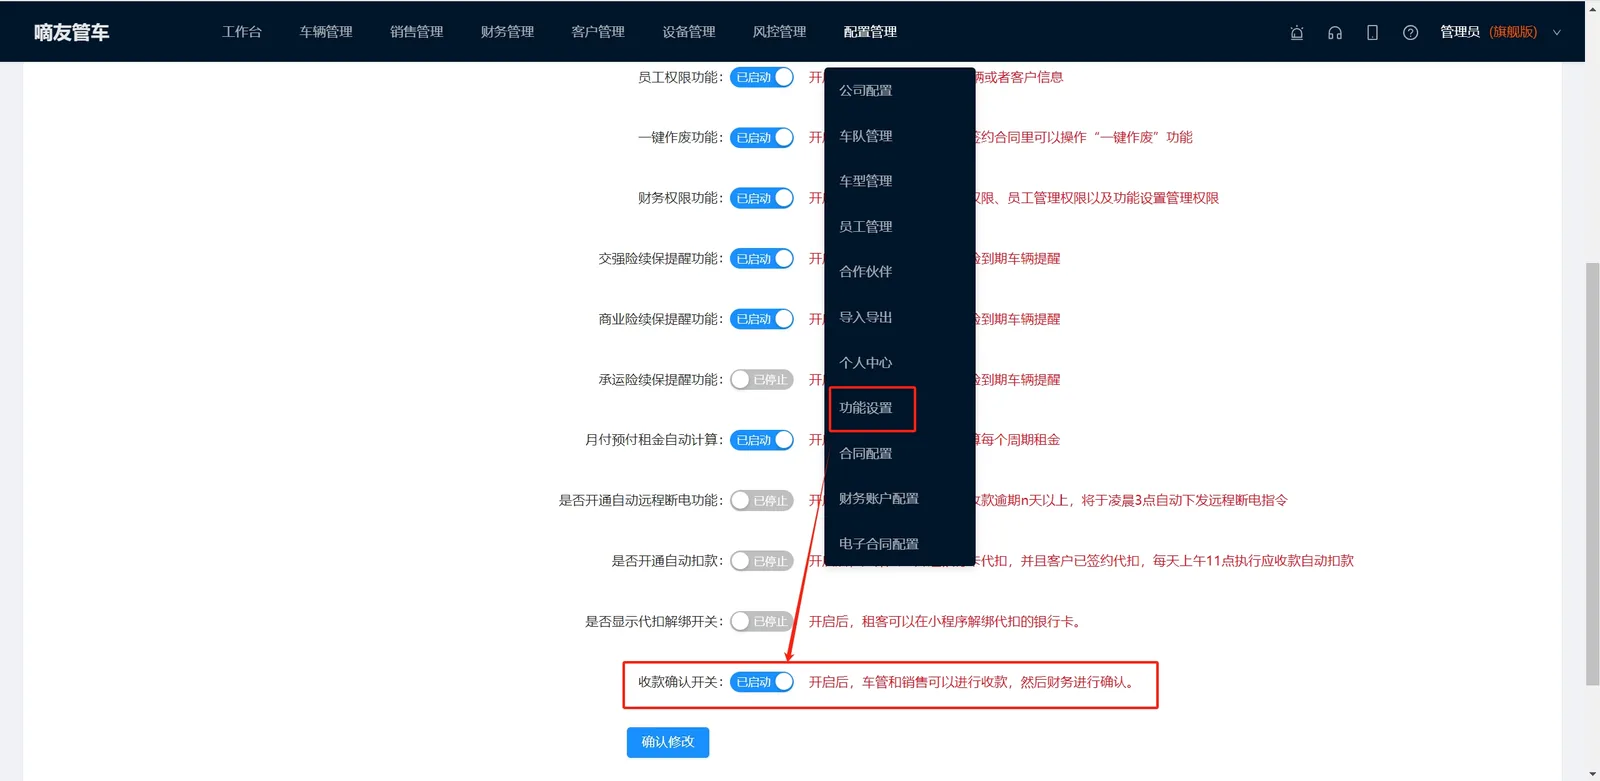Toggle the 员工权限功能 switch
The width and height of the screenshot is (1600, 781).
(762, 77)
